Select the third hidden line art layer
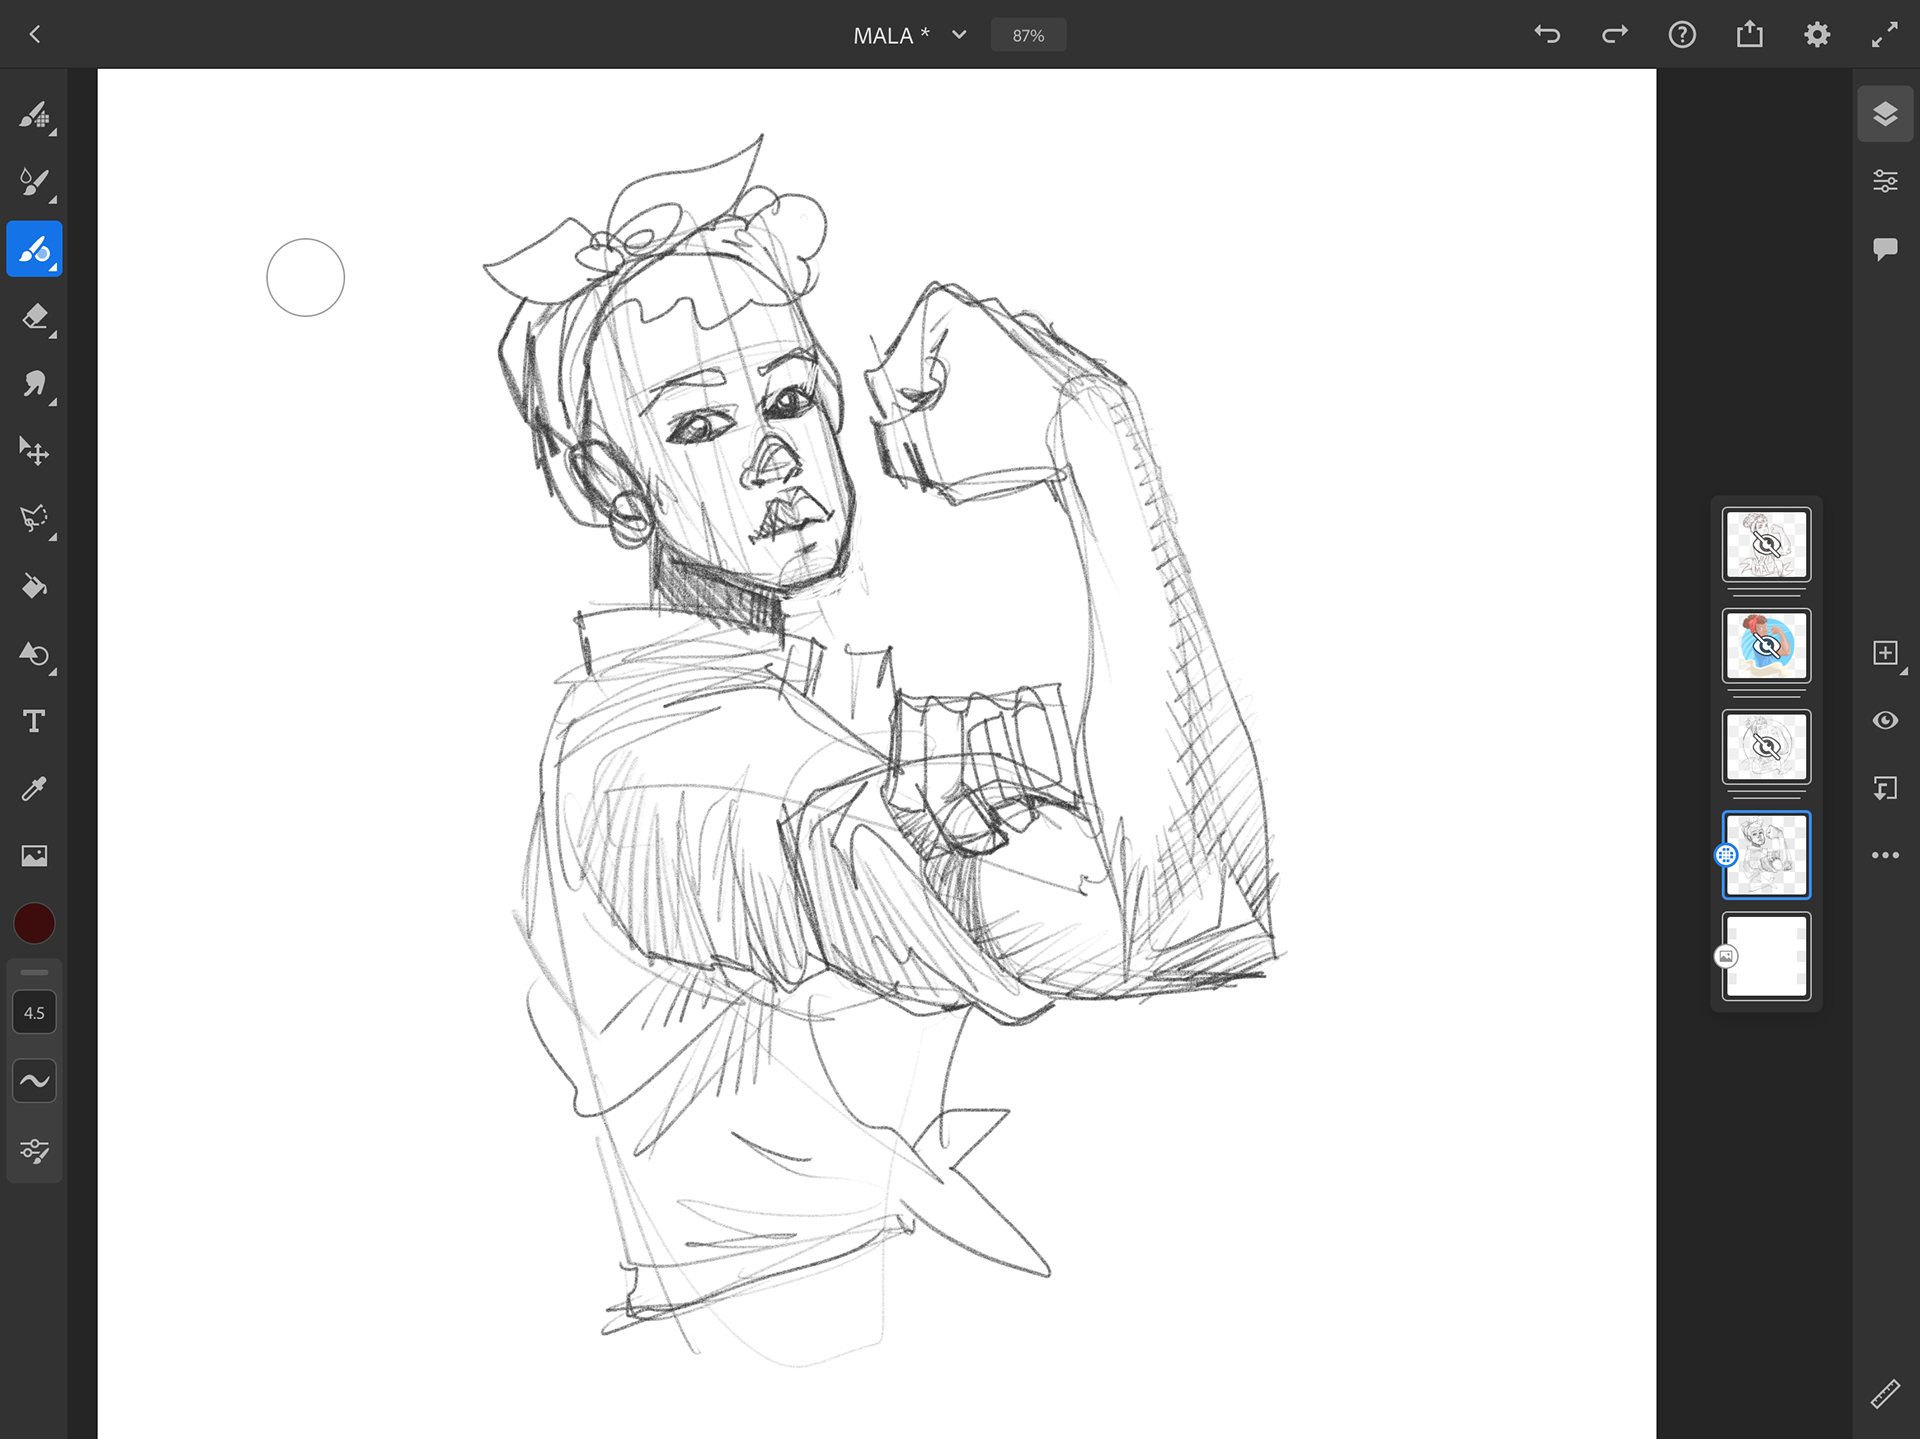This screenshot has height=1439, width=1920. point(1766,747)
